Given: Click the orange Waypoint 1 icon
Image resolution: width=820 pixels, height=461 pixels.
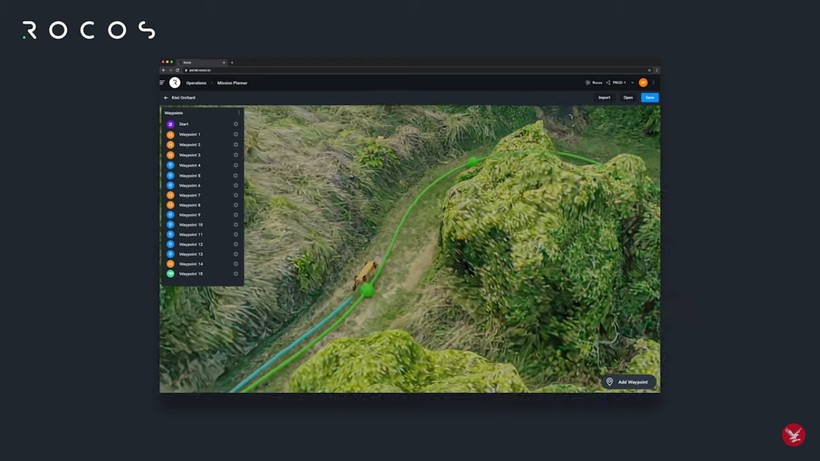Looking at the screenshot, I should (x=170, y=134).
